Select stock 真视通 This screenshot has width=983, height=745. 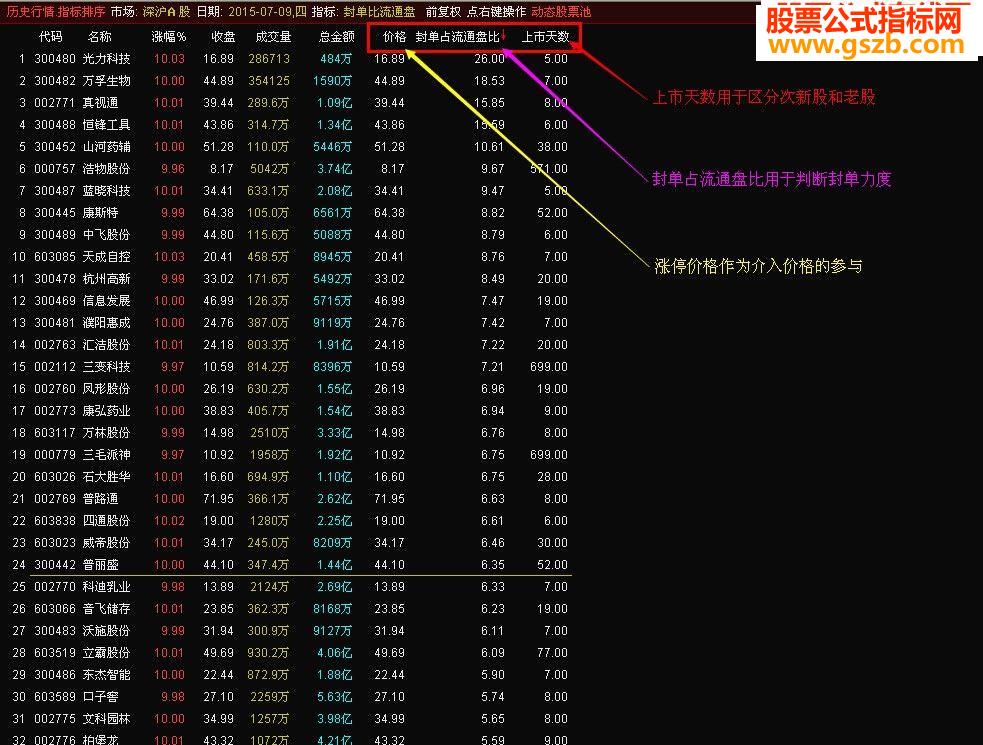point(100,103)
